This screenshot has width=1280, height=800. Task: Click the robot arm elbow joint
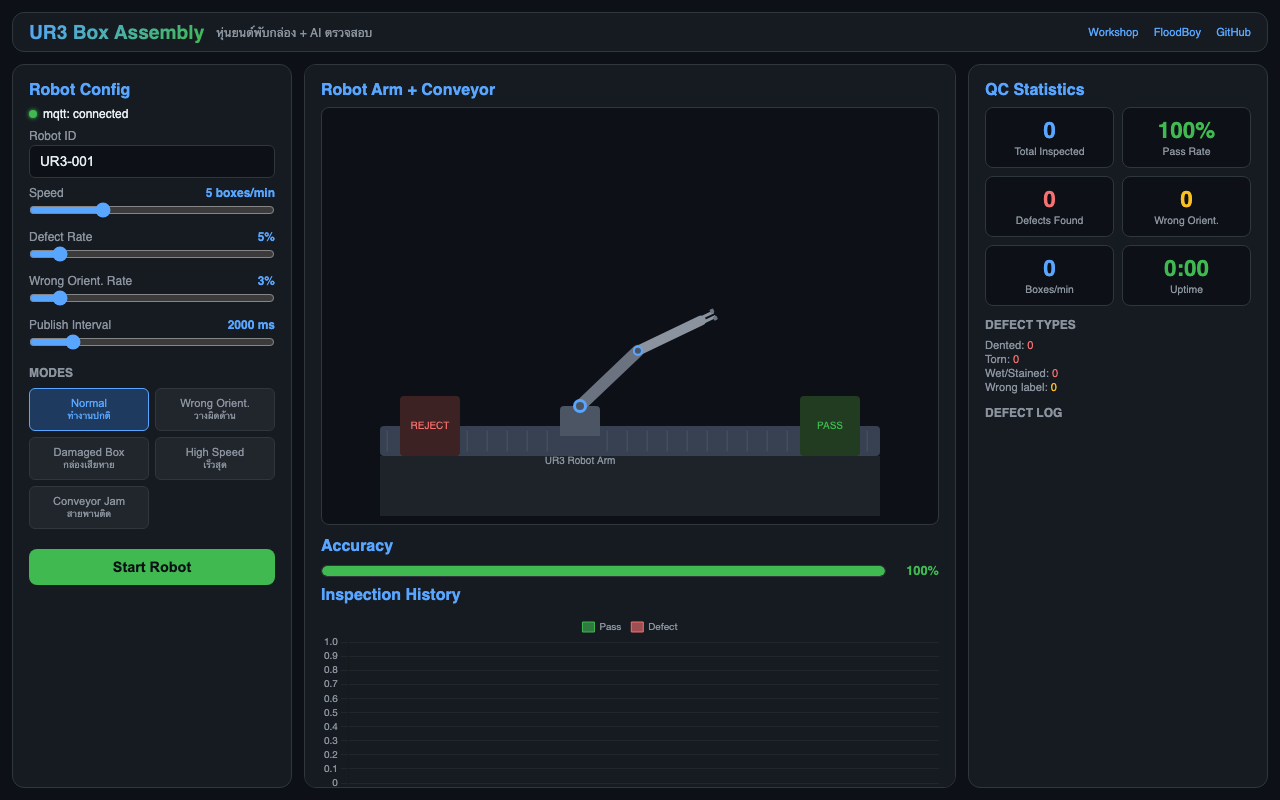click(637, 351)
